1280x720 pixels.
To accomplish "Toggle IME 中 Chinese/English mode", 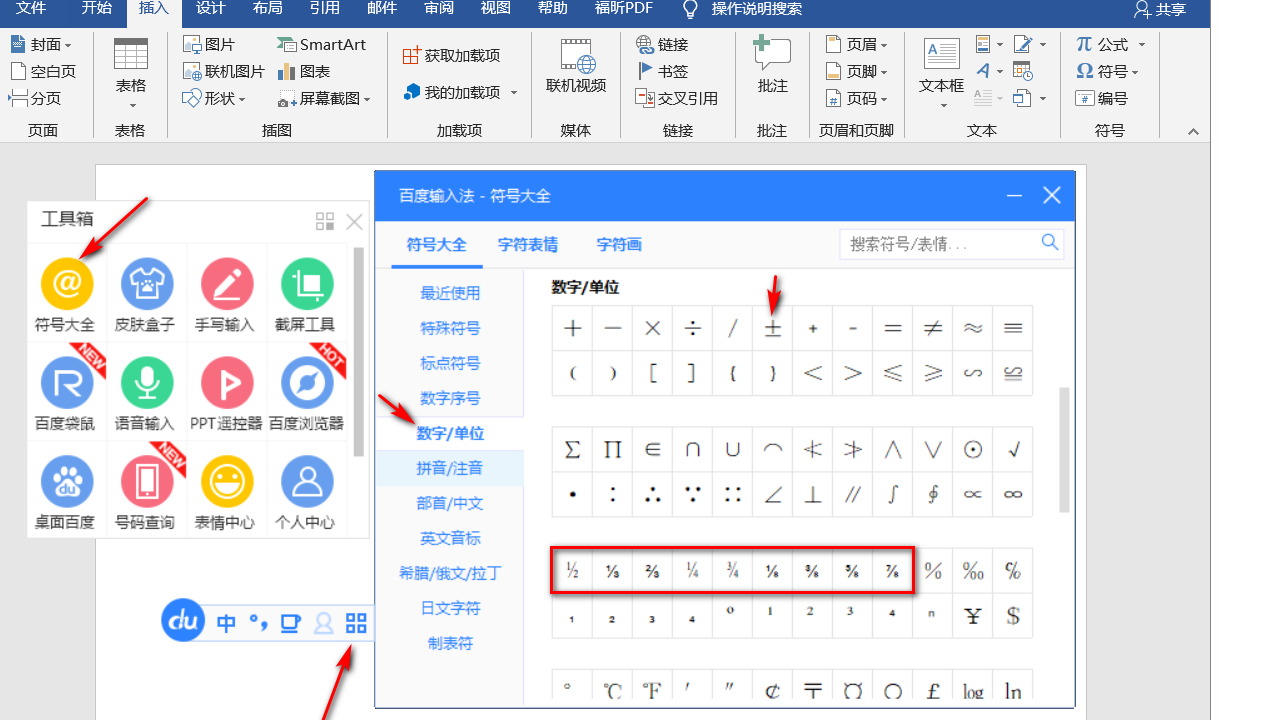I will tap(227, 624).
